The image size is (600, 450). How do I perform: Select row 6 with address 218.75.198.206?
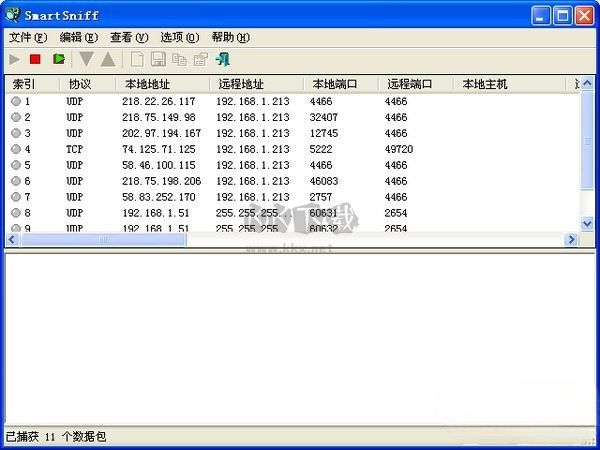tap(293, 181)
